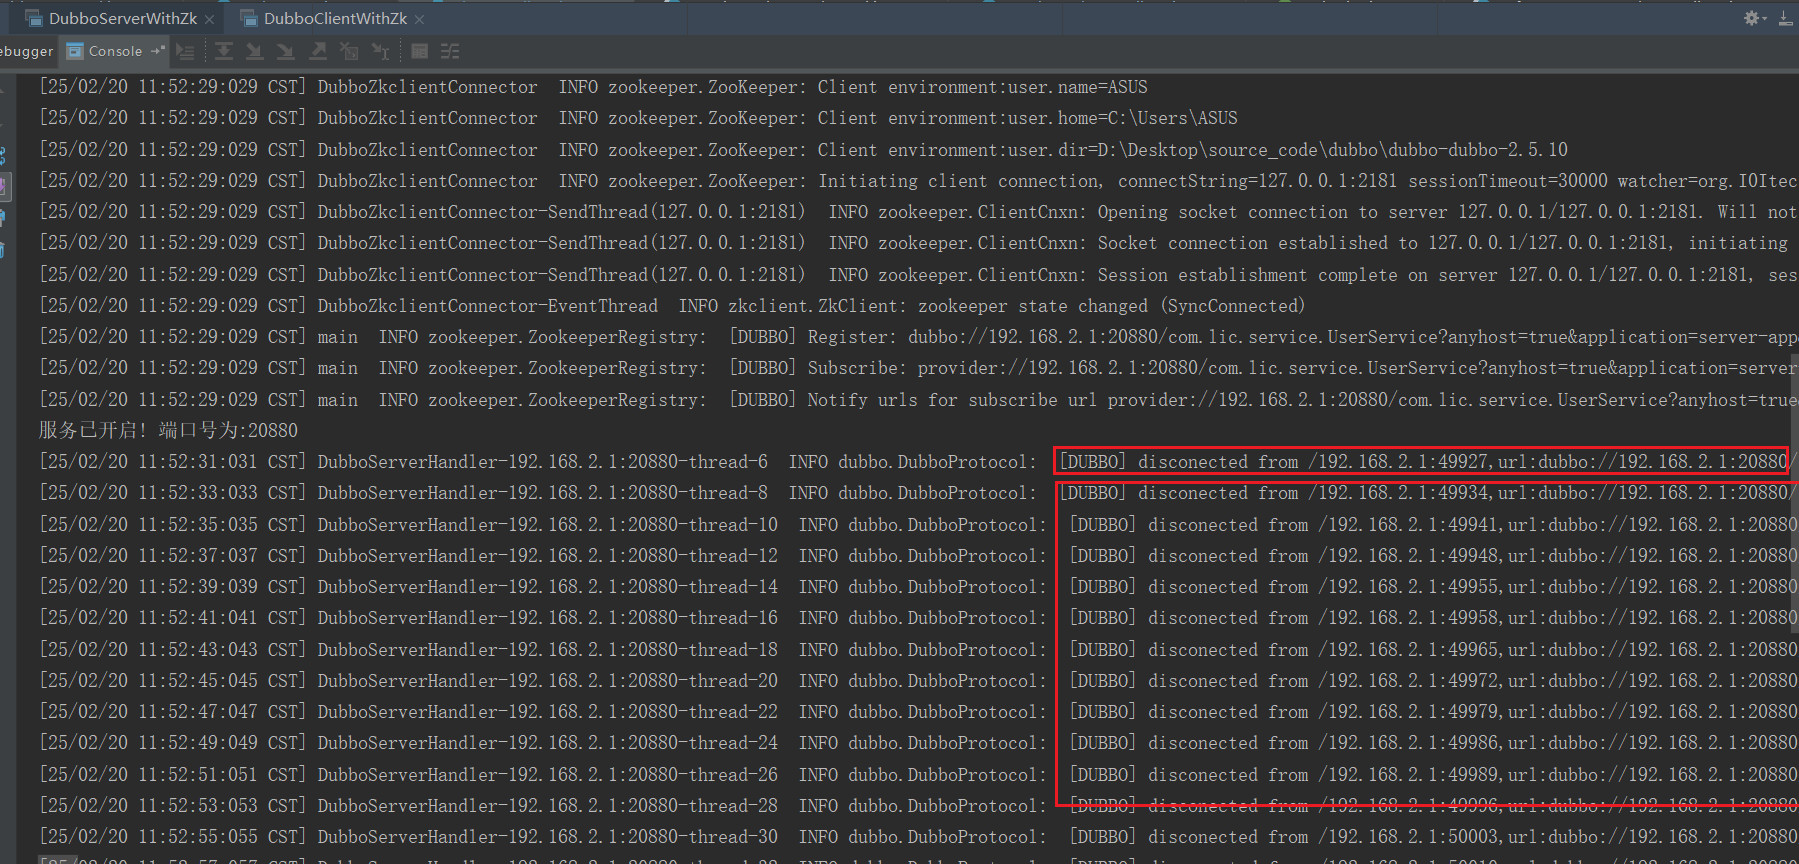The width and height of the screenshot is (1799, 864).
Task: Click the thread-12 disconnected log line
Action: (x=918, y=556)
